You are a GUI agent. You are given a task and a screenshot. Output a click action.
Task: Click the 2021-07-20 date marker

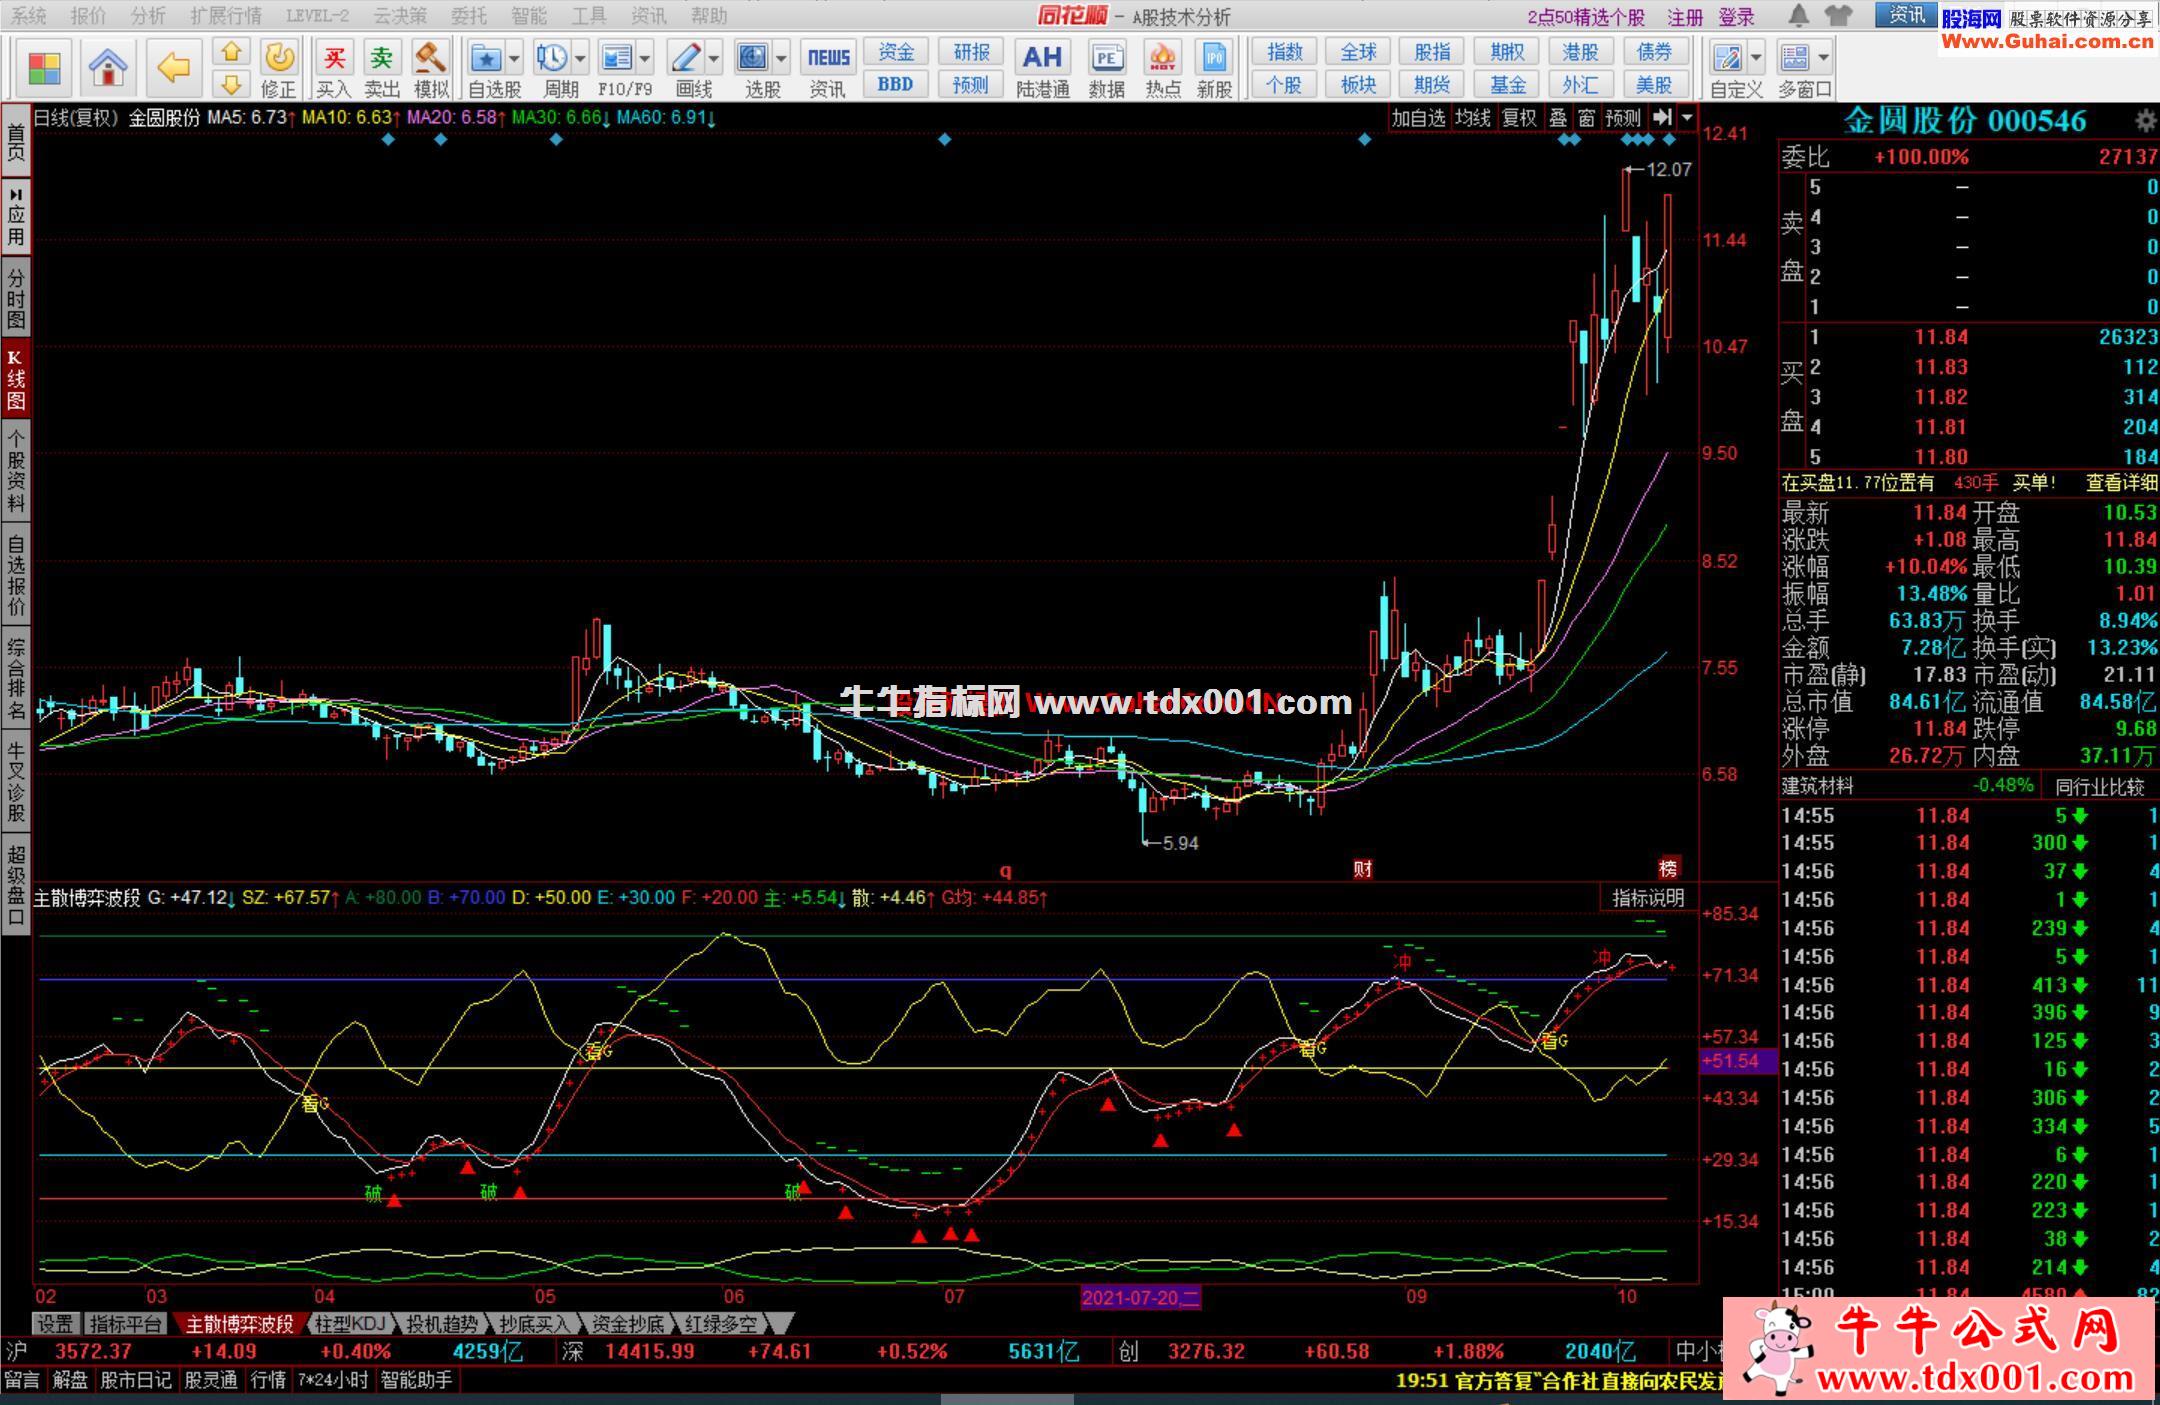(1140, 1298)
